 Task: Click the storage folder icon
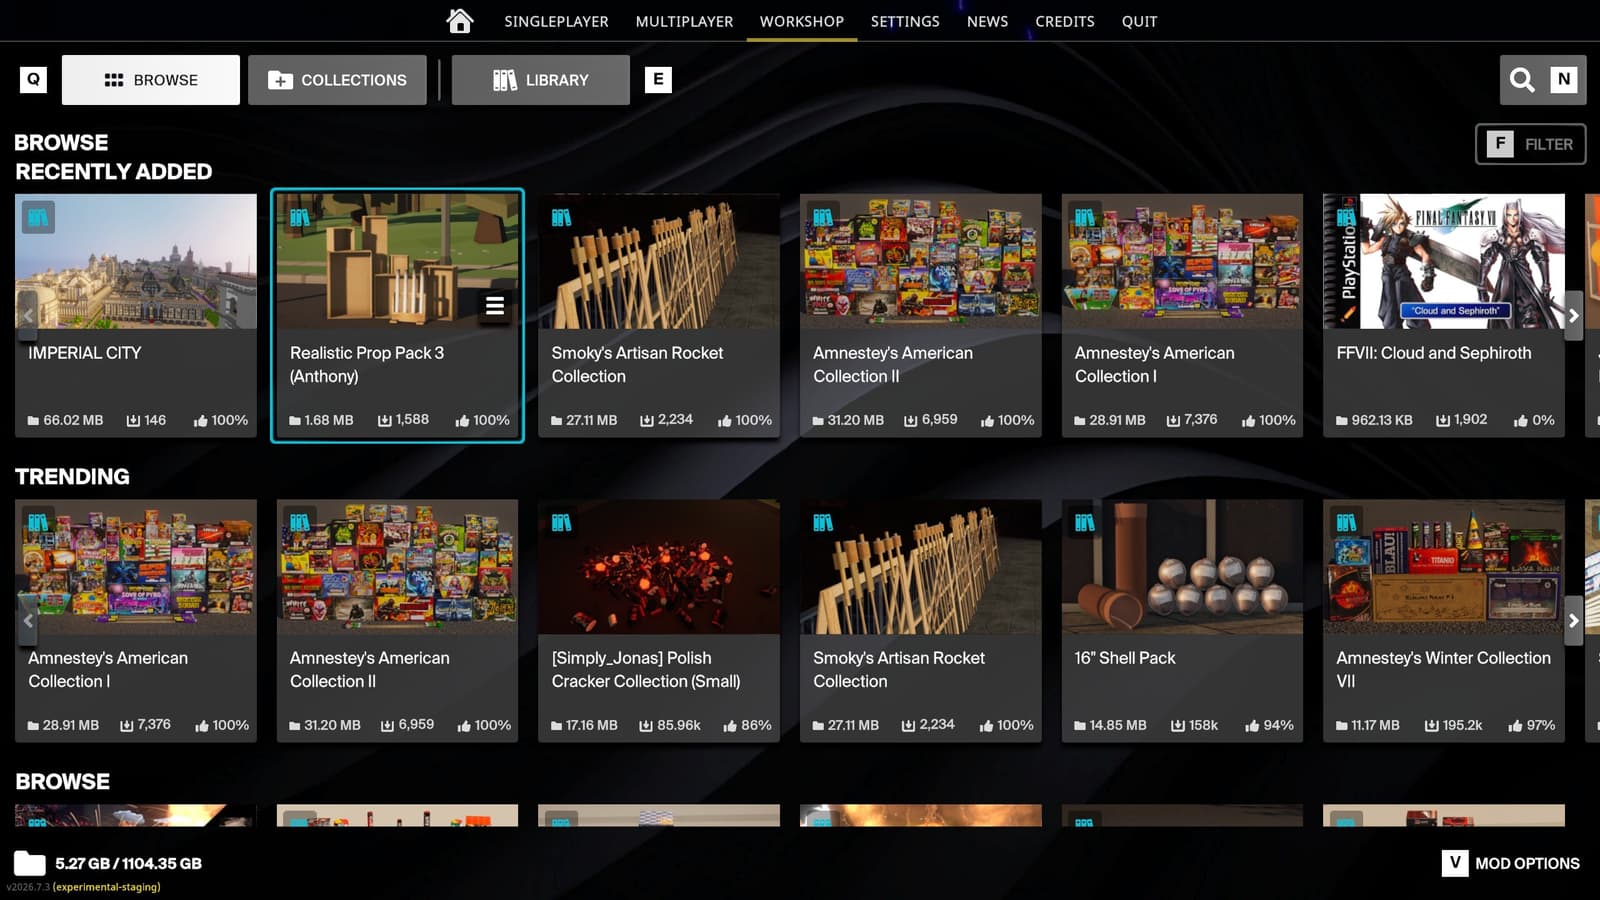30,863
